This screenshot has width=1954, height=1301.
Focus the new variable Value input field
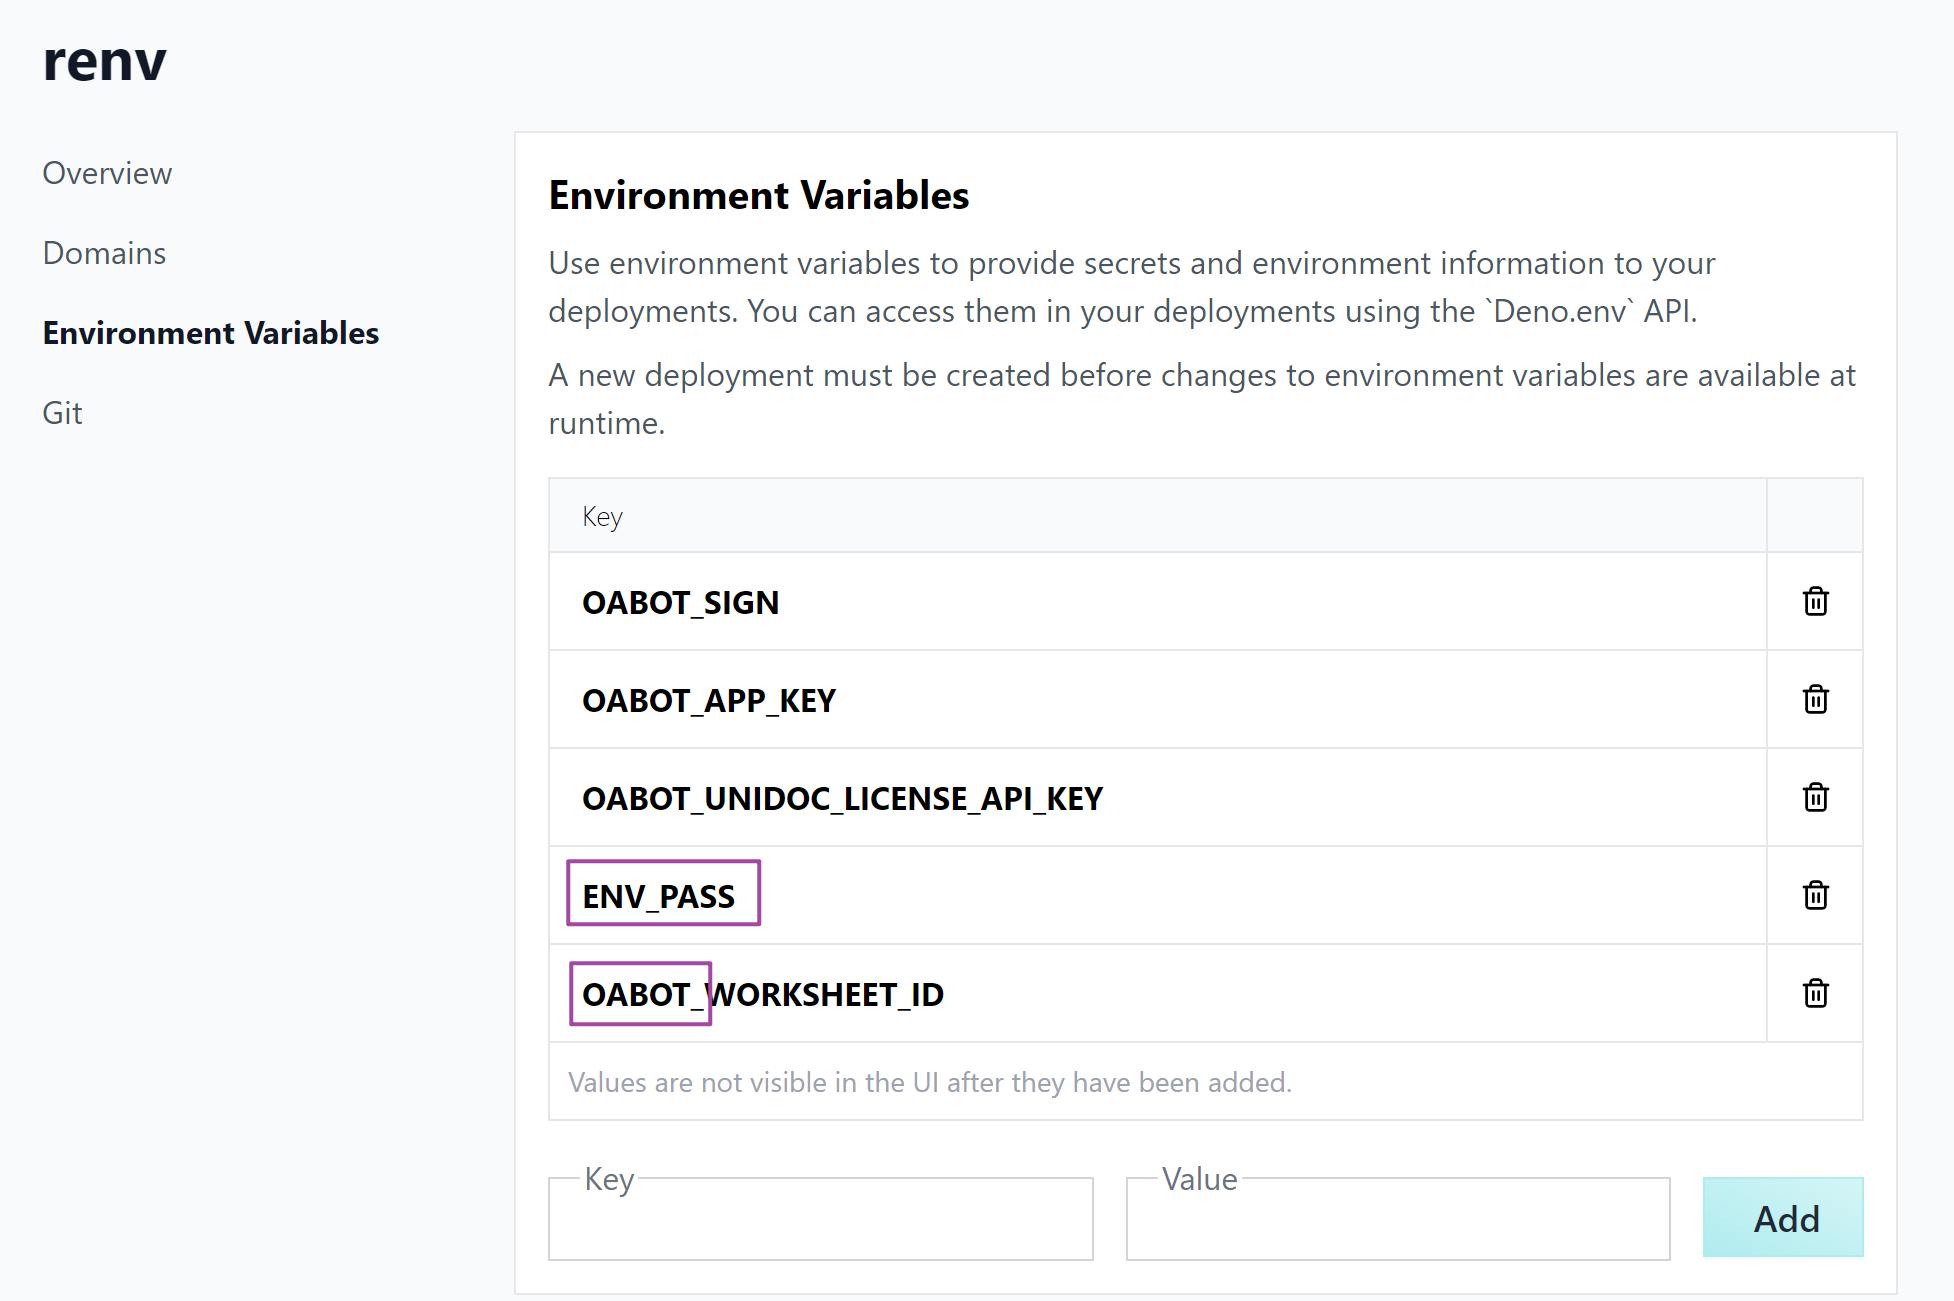coord(1398,1218)
